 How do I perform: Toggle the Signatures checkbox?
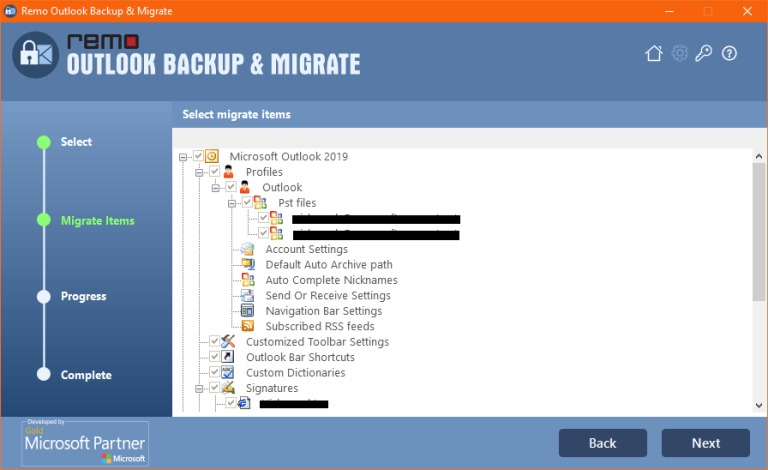pos(215,387)
